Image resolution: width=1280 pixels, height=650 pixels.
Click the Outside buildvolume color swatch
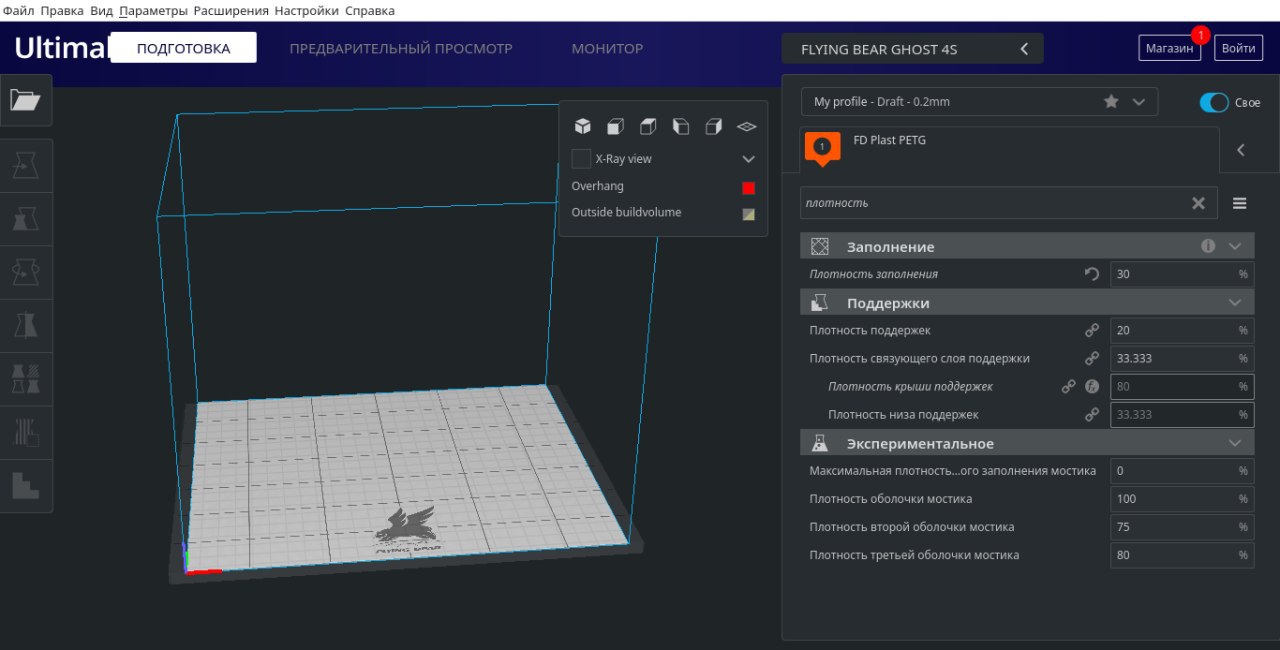(x=748, y=214)
